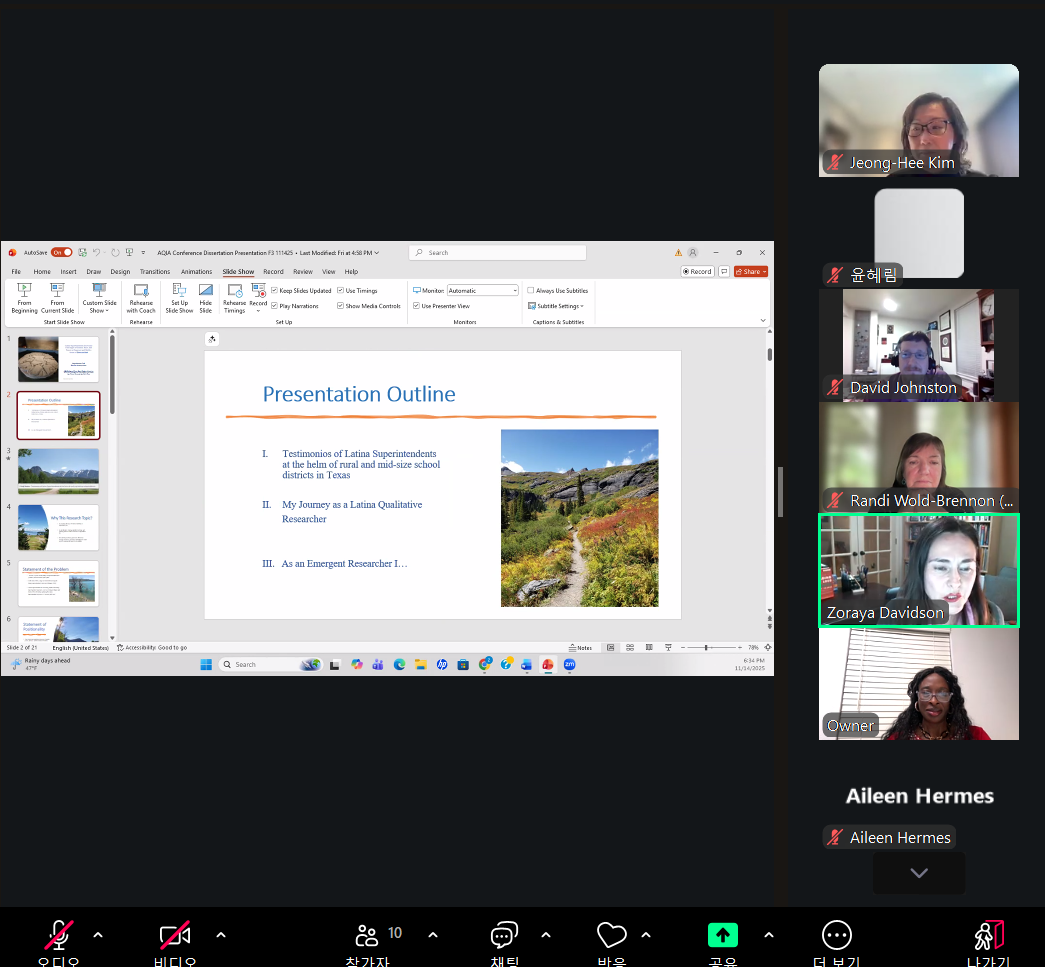Switch to Reading view in status bar
Viewport: 1045px width, 967px height.
pyautogui.click(x=649, y=647)
